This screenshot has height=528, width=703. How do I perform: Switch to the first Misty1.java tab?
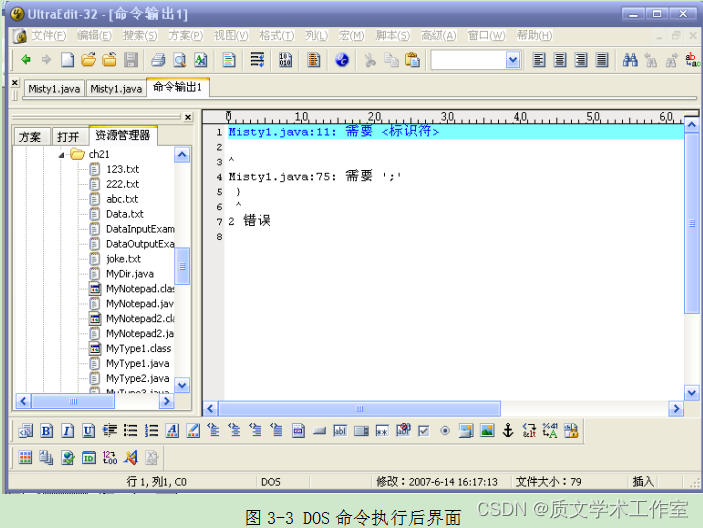(x=54, y=89)
